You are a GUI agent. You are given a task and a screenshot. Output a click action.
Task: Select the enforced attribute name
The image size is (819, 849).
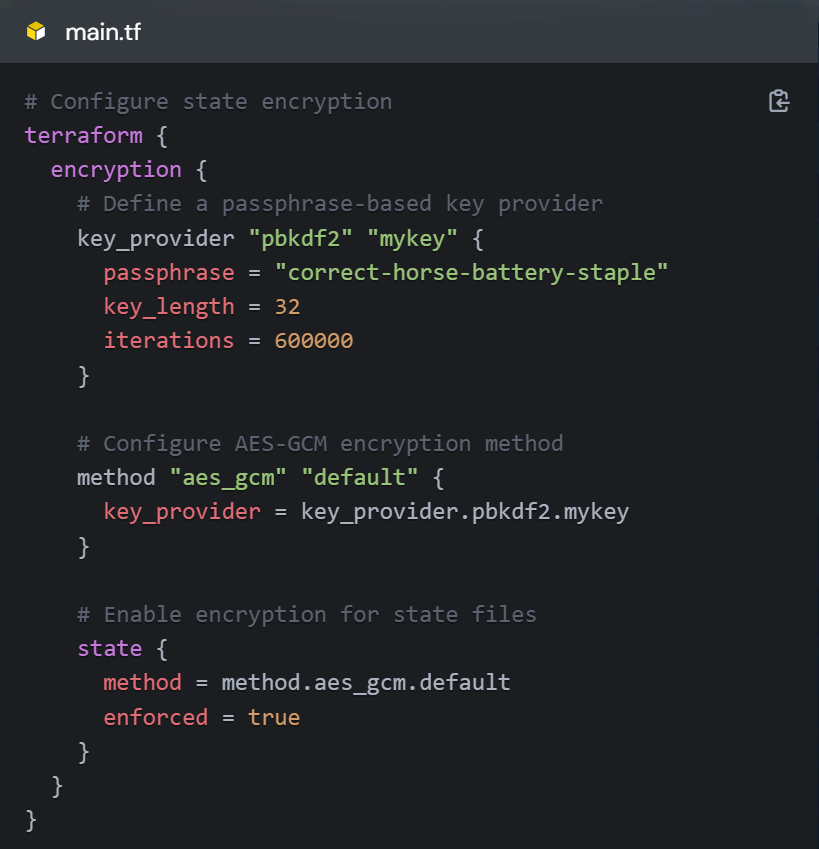click(156, 717)
